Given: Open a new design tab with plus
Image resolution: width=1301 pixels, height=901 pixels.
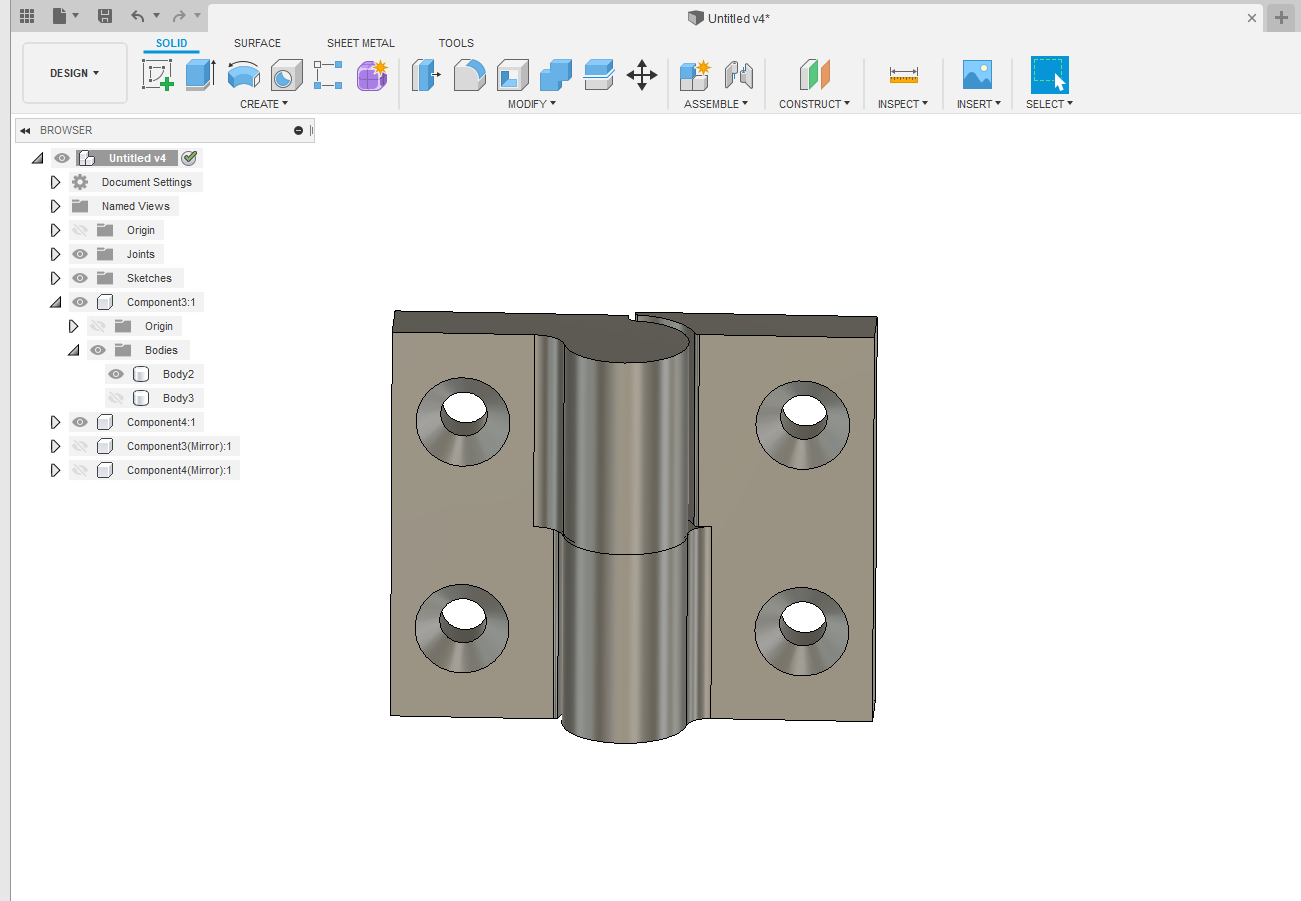Looking at the screenshot, I should tap(1281, 17).
